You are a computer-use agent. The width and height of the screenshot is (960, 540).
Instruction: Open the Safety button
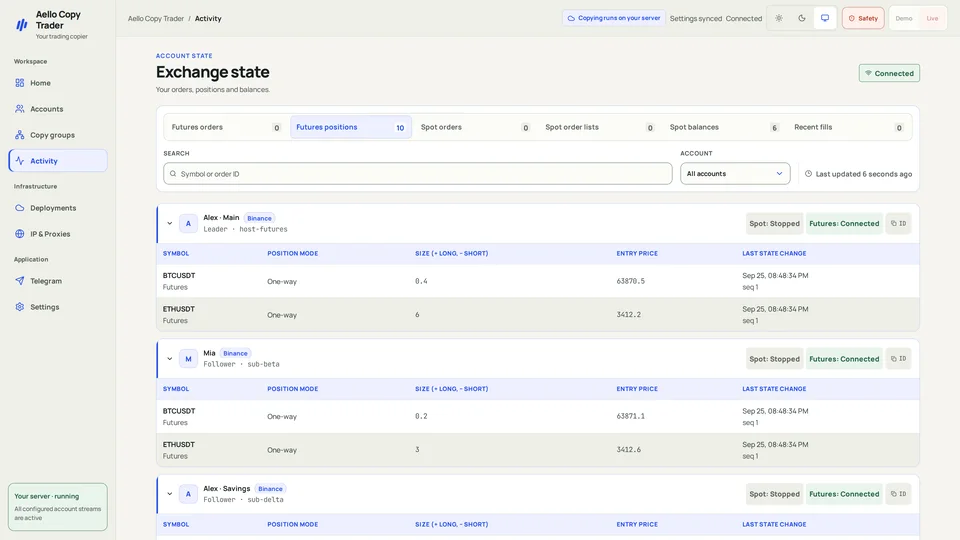tap(863, 18)
